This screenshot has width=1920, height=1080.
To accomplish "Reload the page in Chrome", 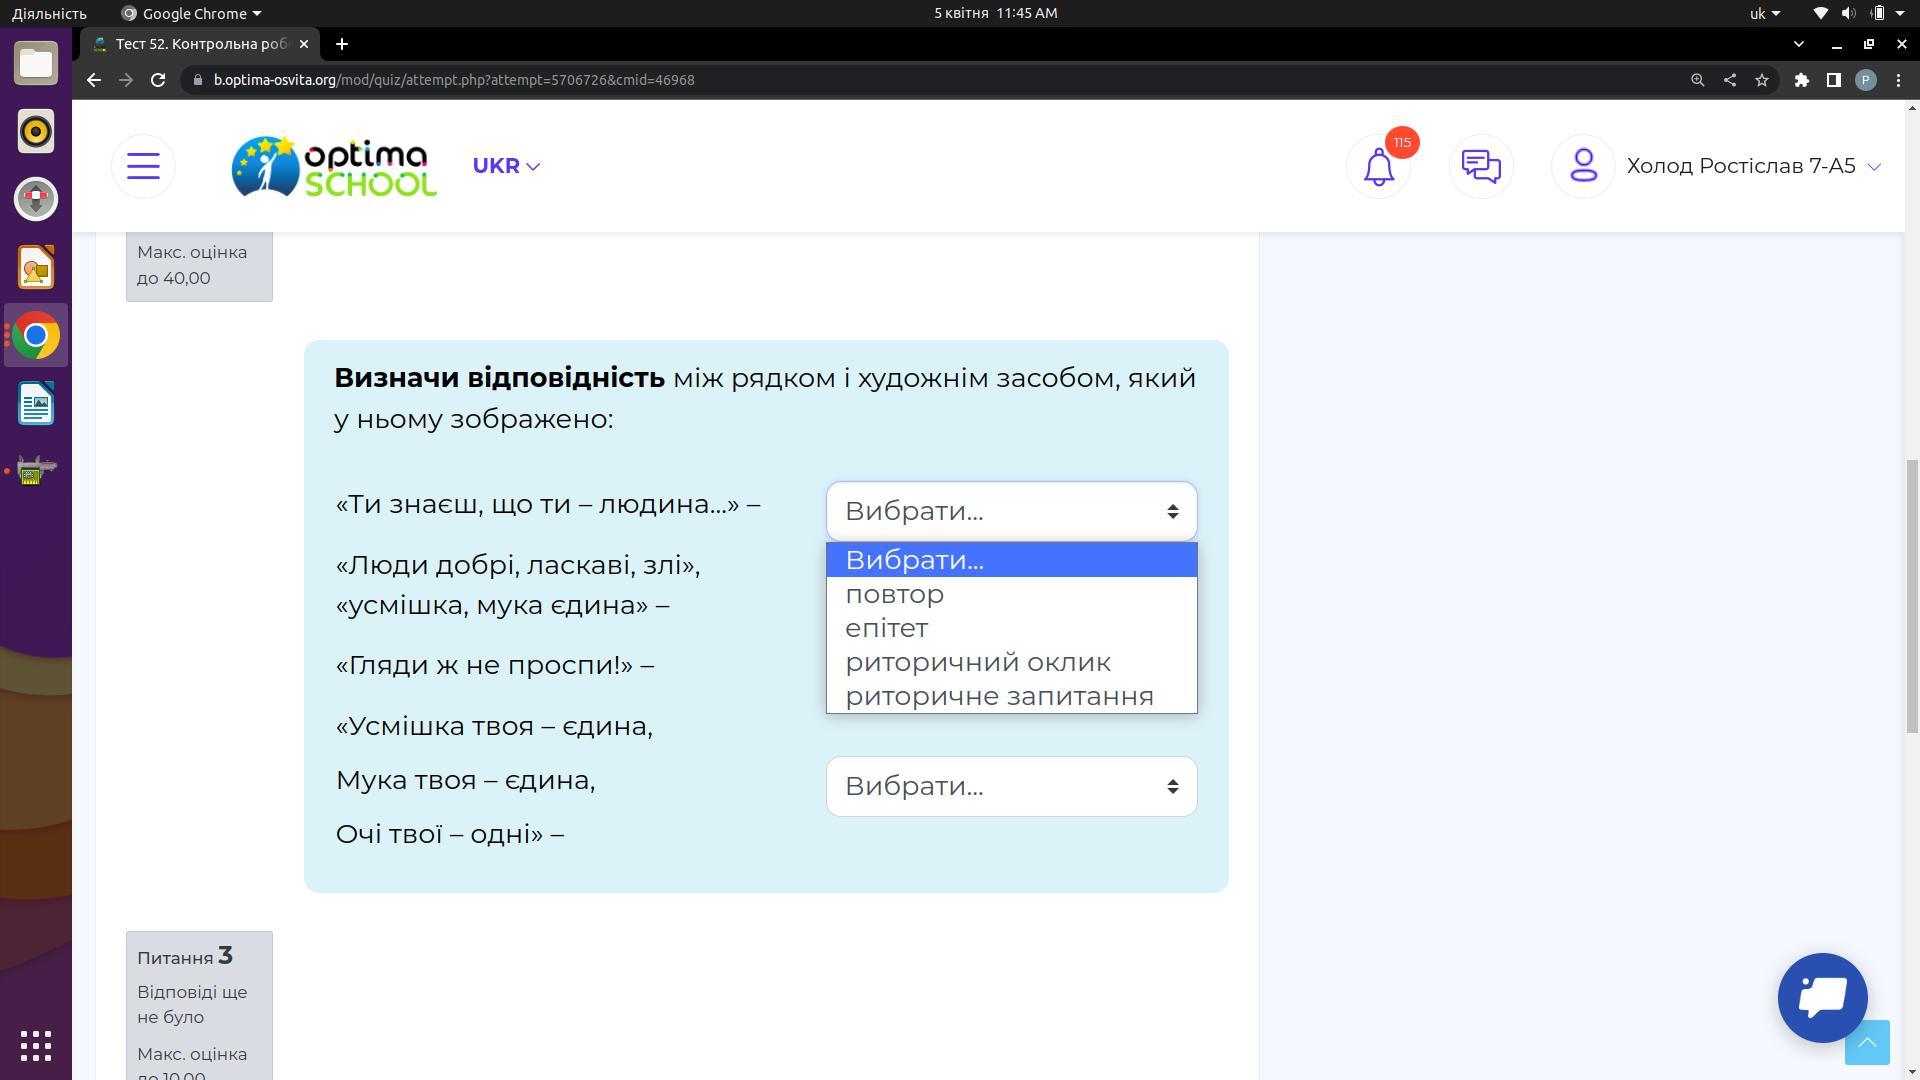I will coord(158,80).
